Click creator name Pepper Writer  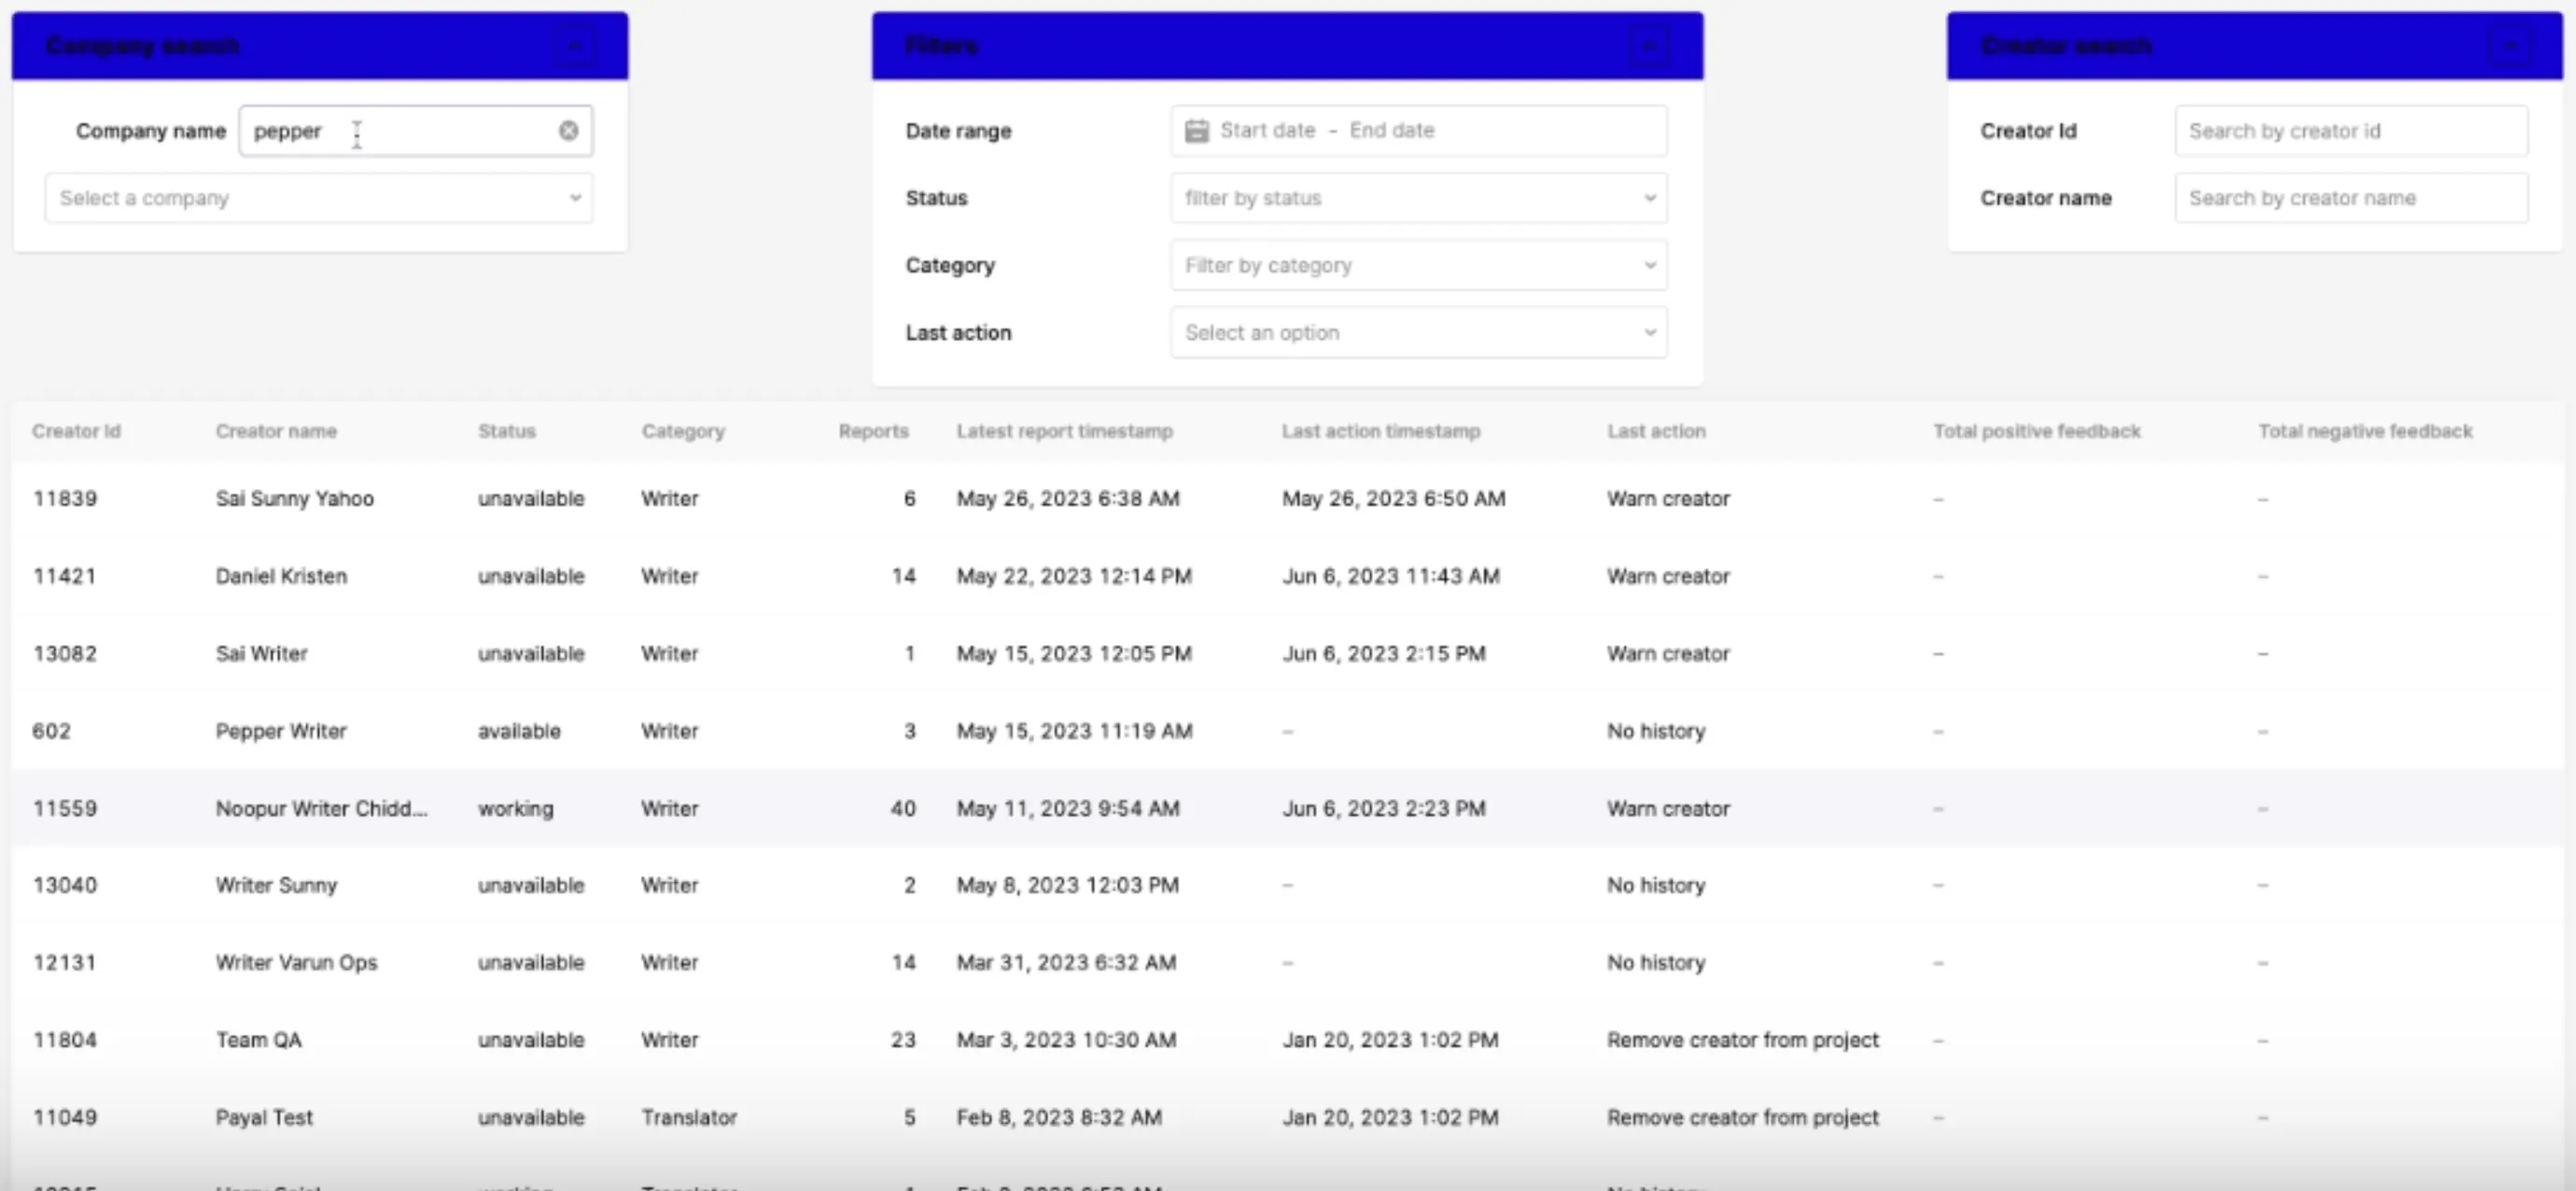click(281, 731)
